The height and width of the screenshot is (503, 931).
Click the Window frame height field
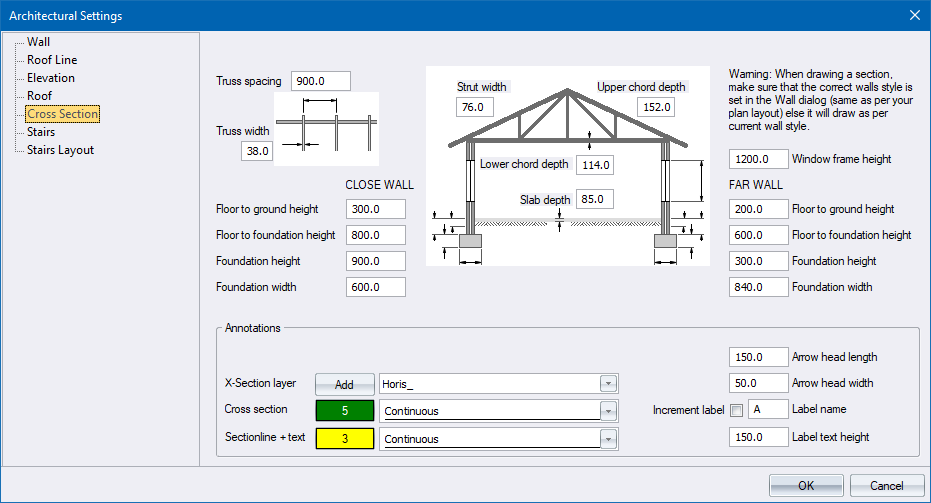(x=759, y=159)
